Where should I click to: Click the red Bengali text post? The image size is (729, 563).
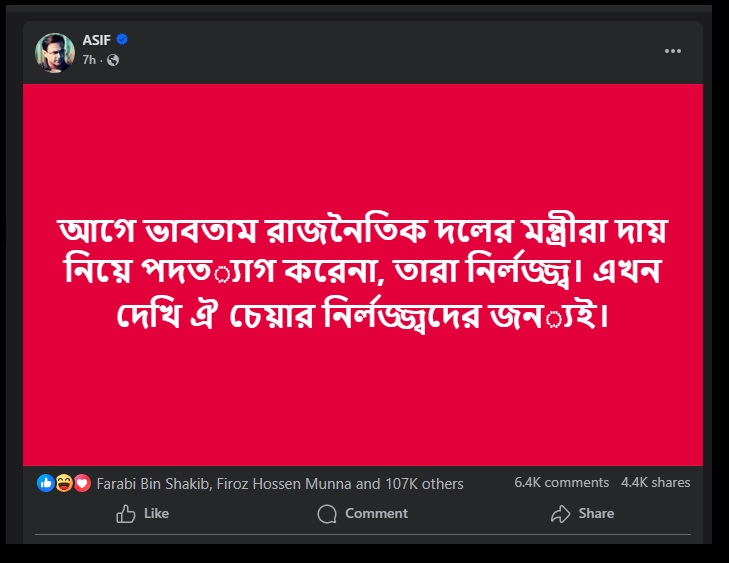click(x=363, y=275)
